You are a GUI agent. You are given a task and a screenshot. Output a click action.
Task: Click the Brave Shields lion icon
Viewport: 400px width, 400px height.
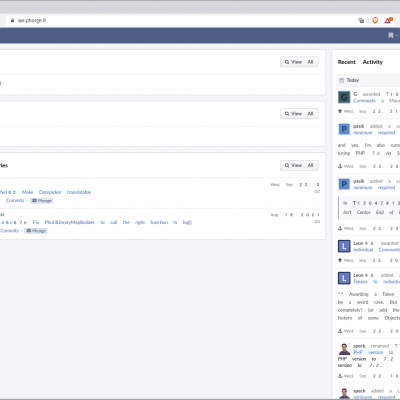coord(375,20)
